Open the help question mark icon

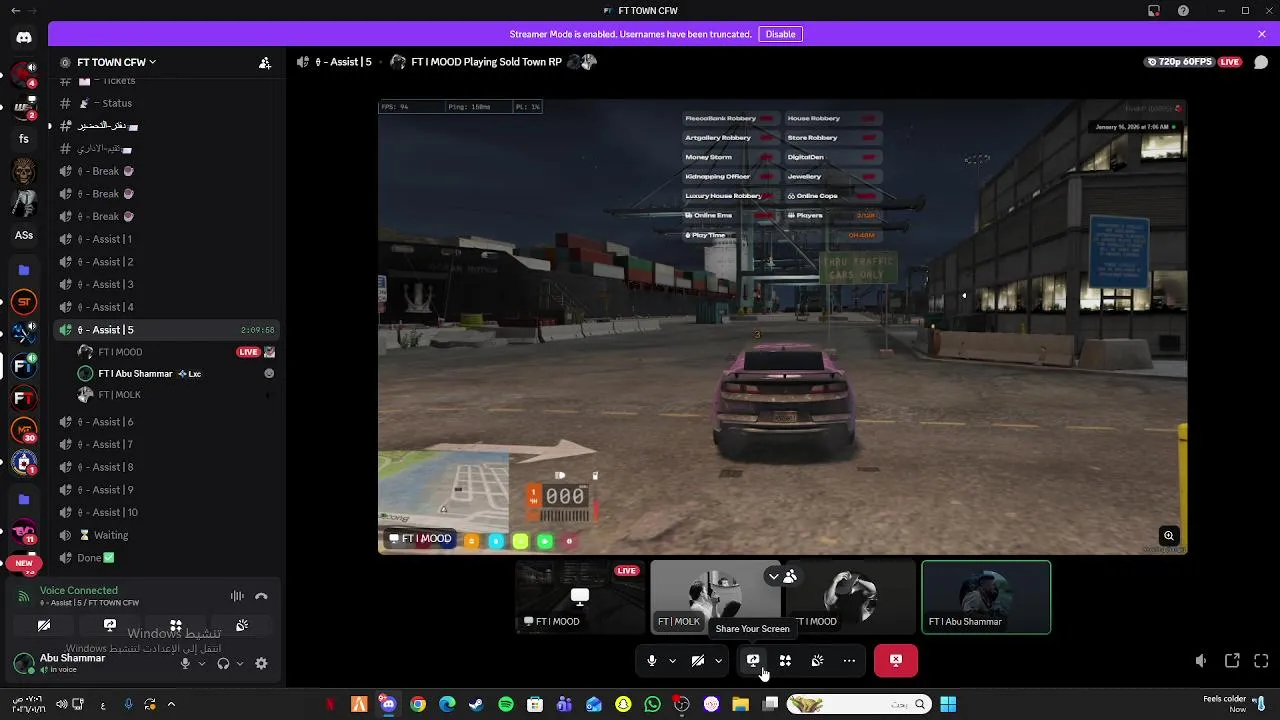click(1184, 11)
